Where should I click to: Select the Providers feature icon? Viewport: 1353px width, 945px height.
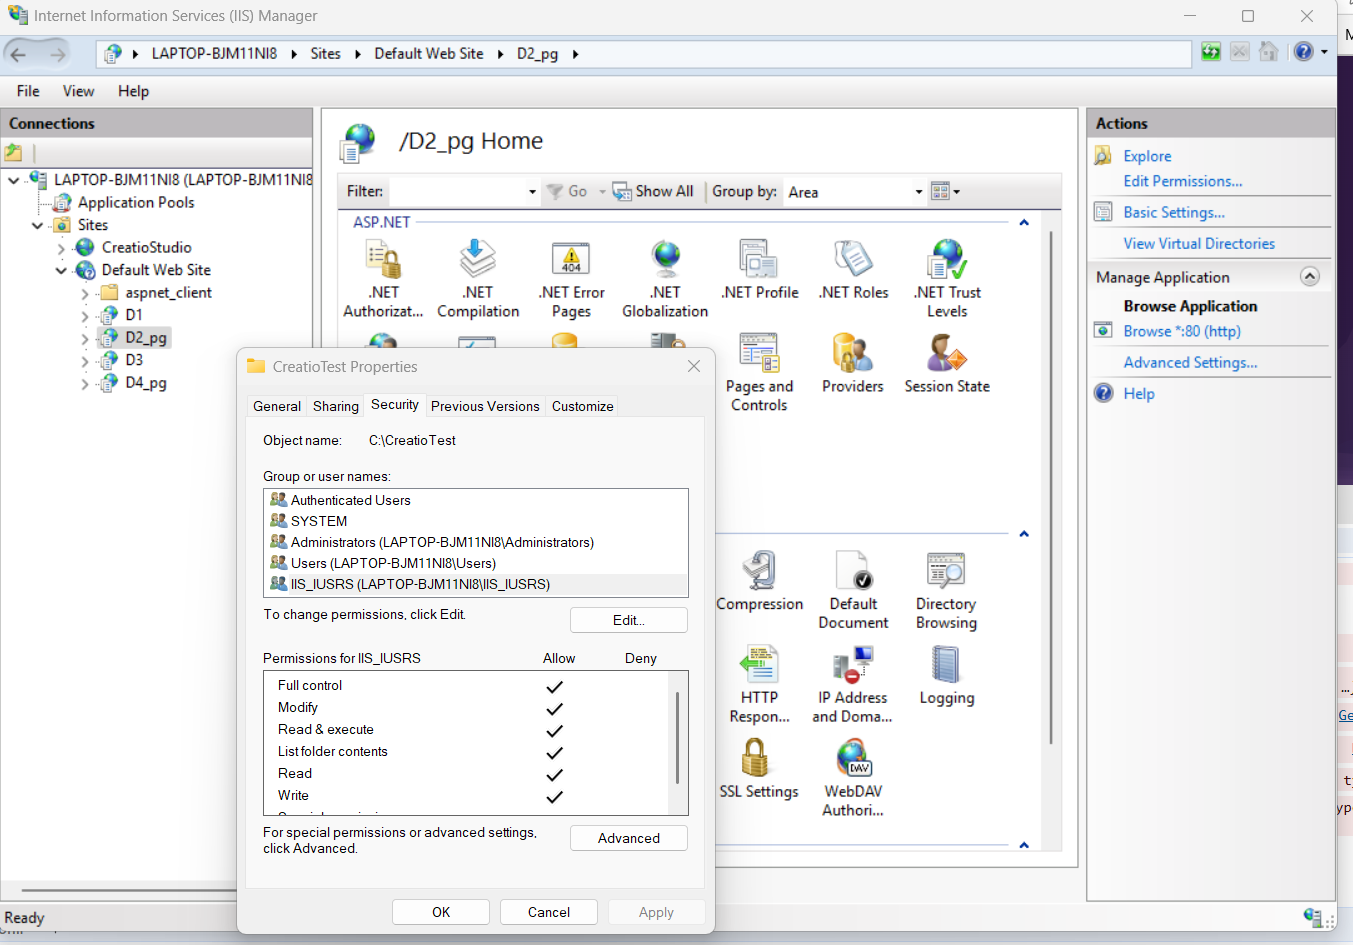tap(853, 364)
